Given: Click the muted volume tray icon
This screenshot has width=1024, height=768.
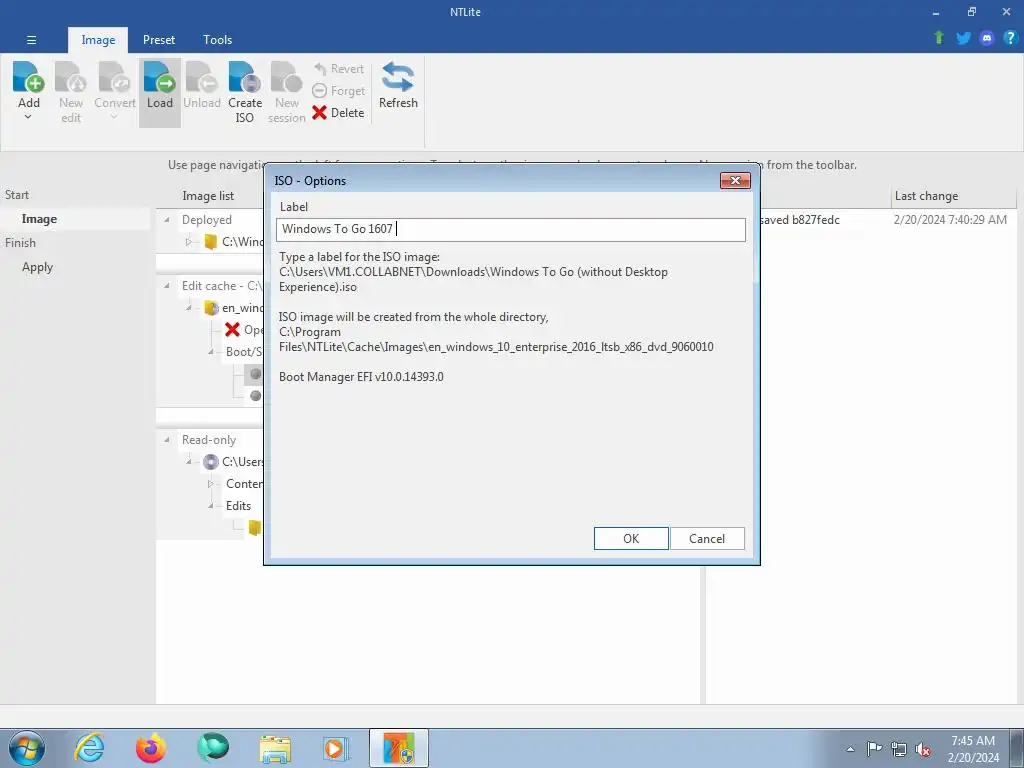Looking at the screenshot, I should click(x=923, y=749).
